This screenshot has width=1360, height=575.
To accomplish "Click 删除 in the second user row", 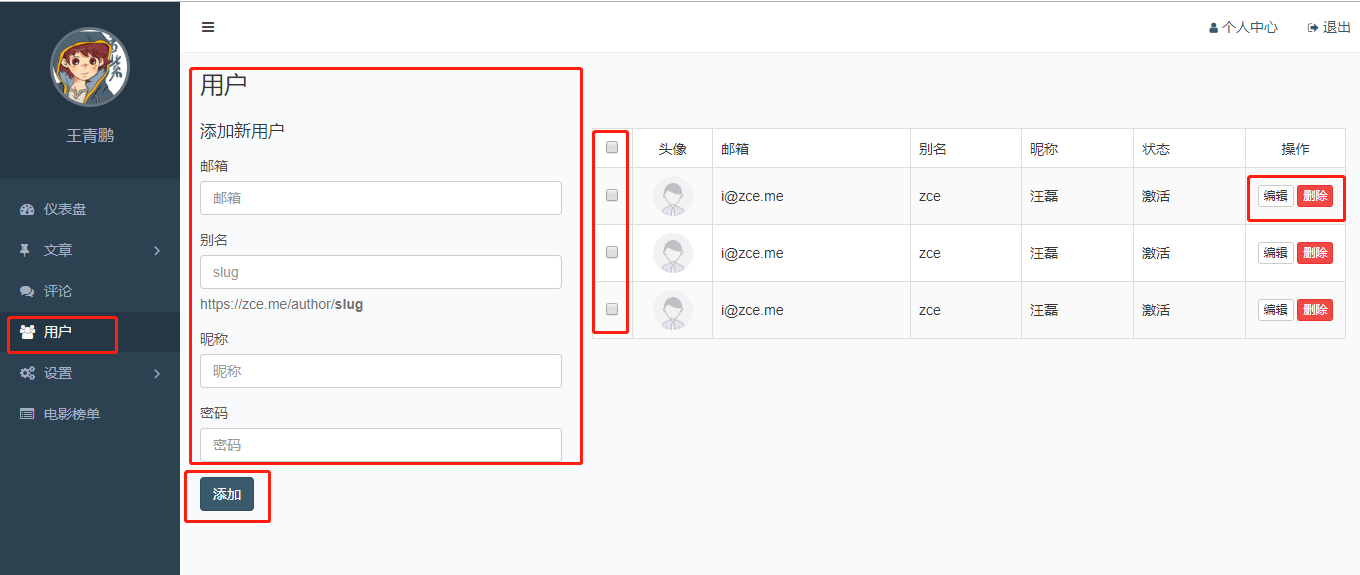I will click(x=1315, y=253).
